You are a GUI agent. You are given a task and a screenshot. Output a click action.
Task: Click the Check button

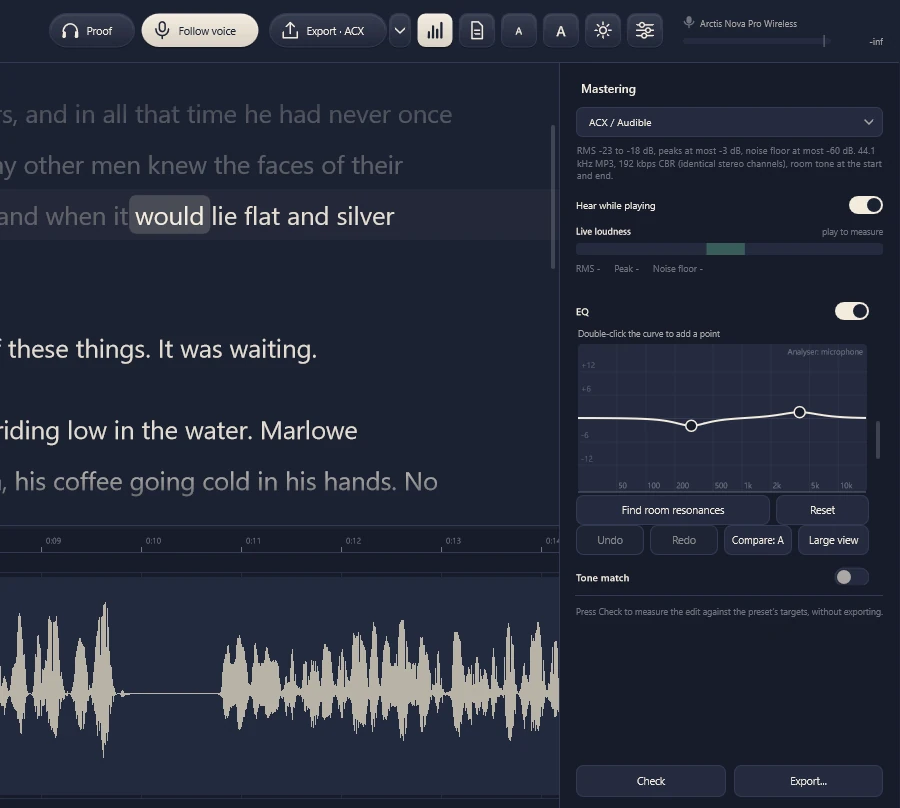[x=650, y=781]
